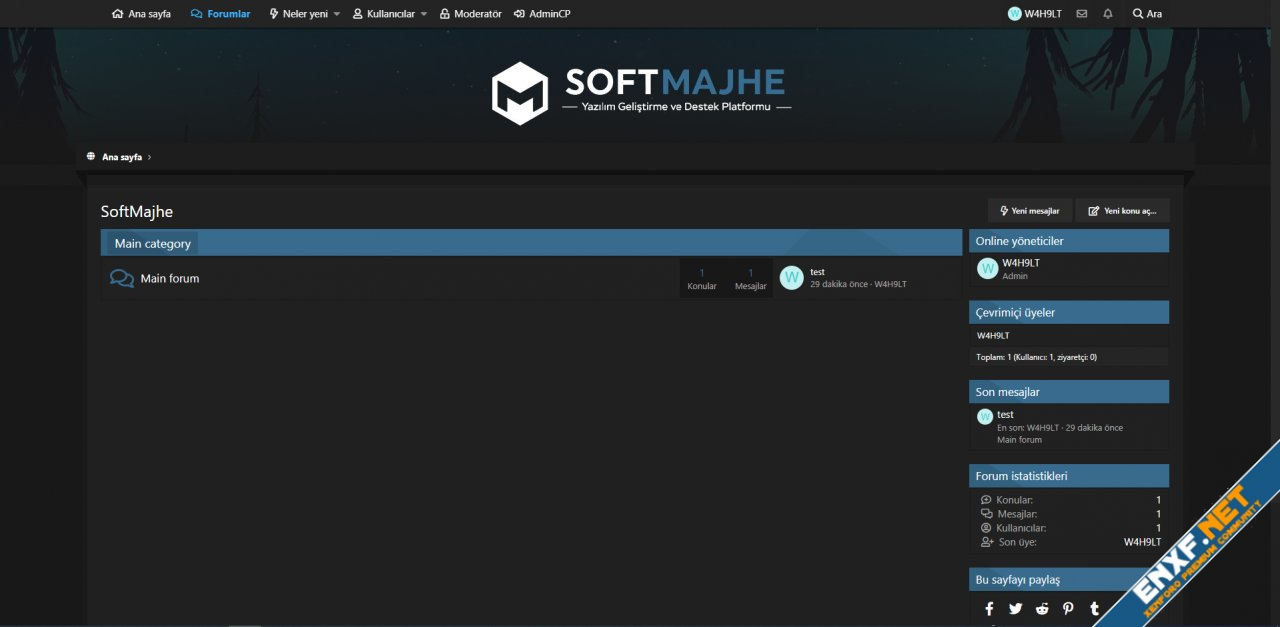
Task: Click the Mesajlar stat icon
Action: coord(987,514)
